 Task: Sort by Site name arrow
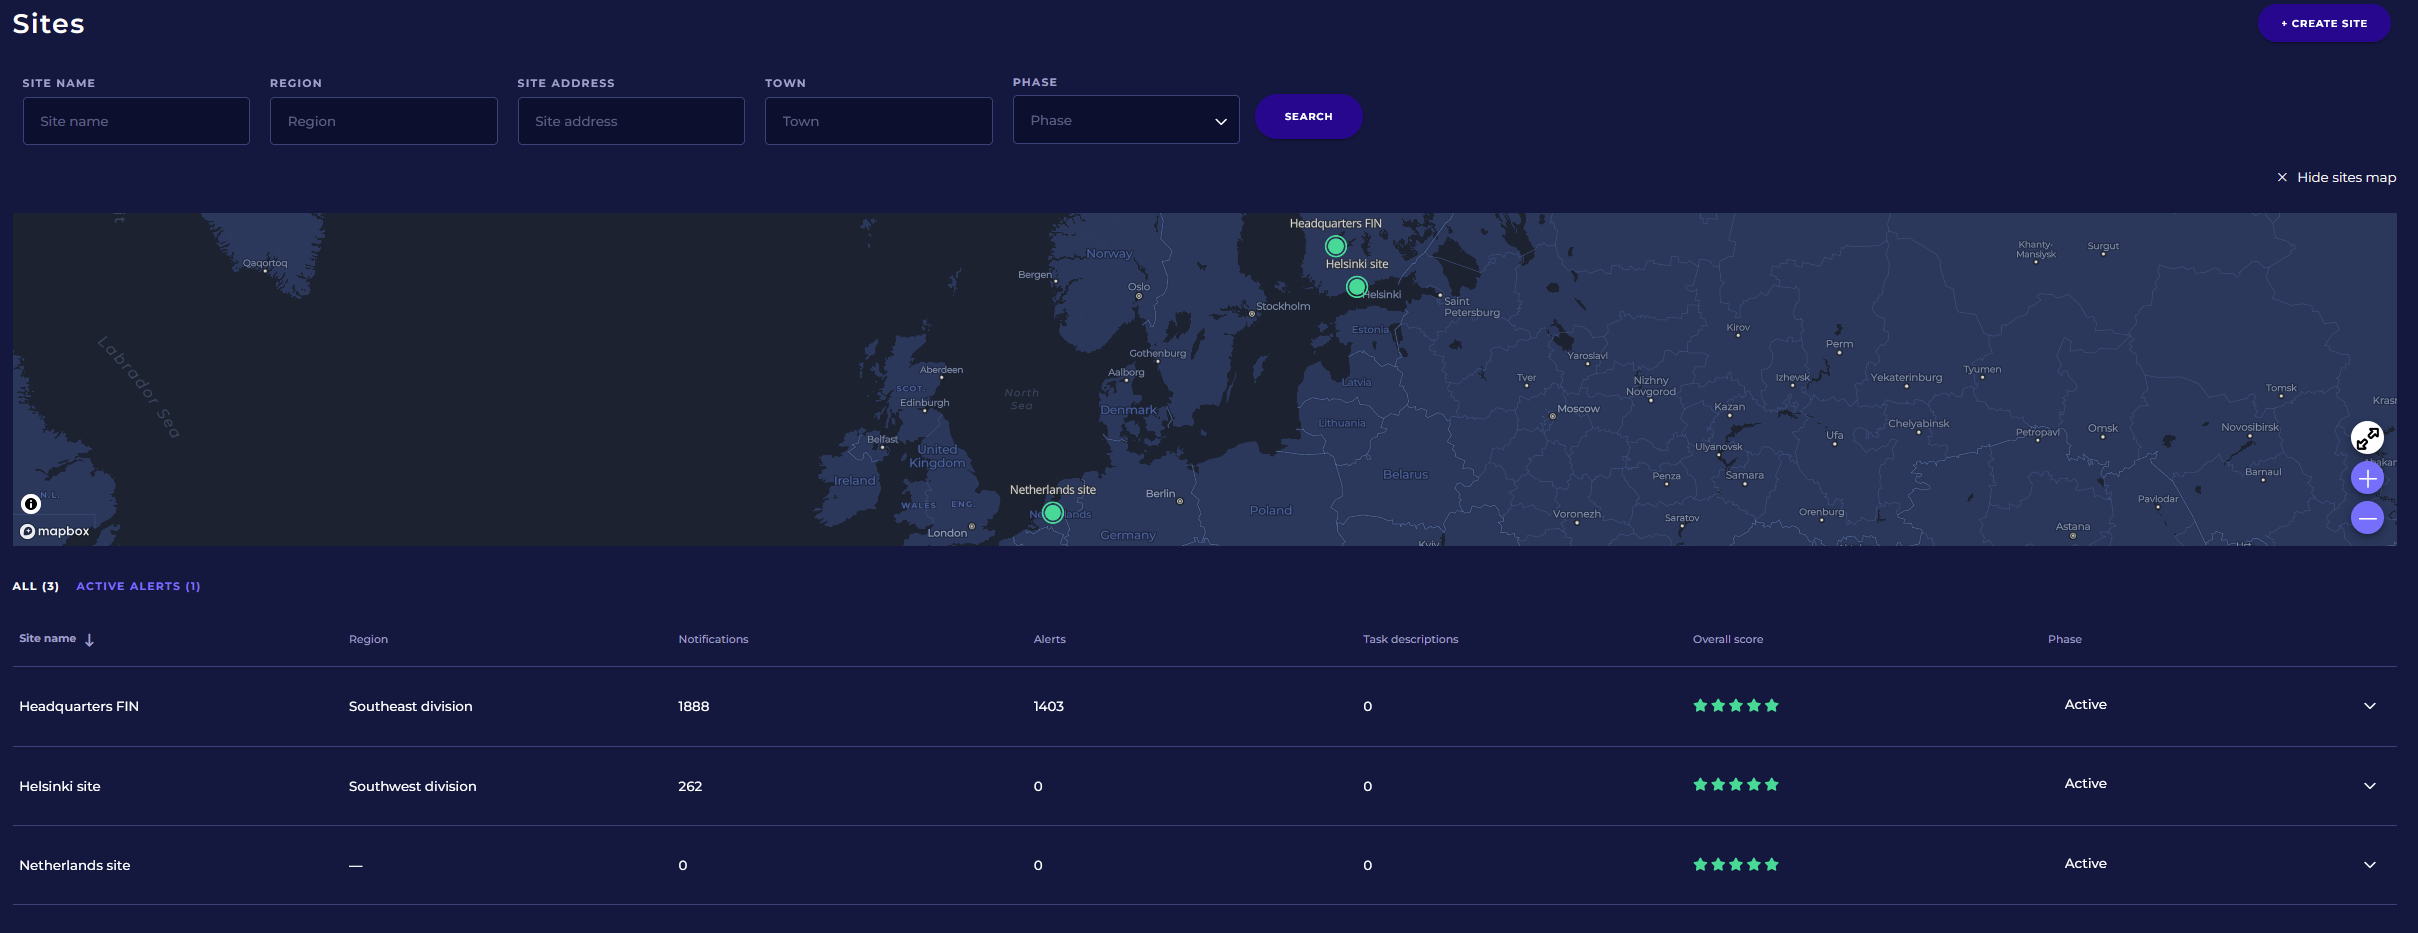pyautogui.click(x=89, y=640)
